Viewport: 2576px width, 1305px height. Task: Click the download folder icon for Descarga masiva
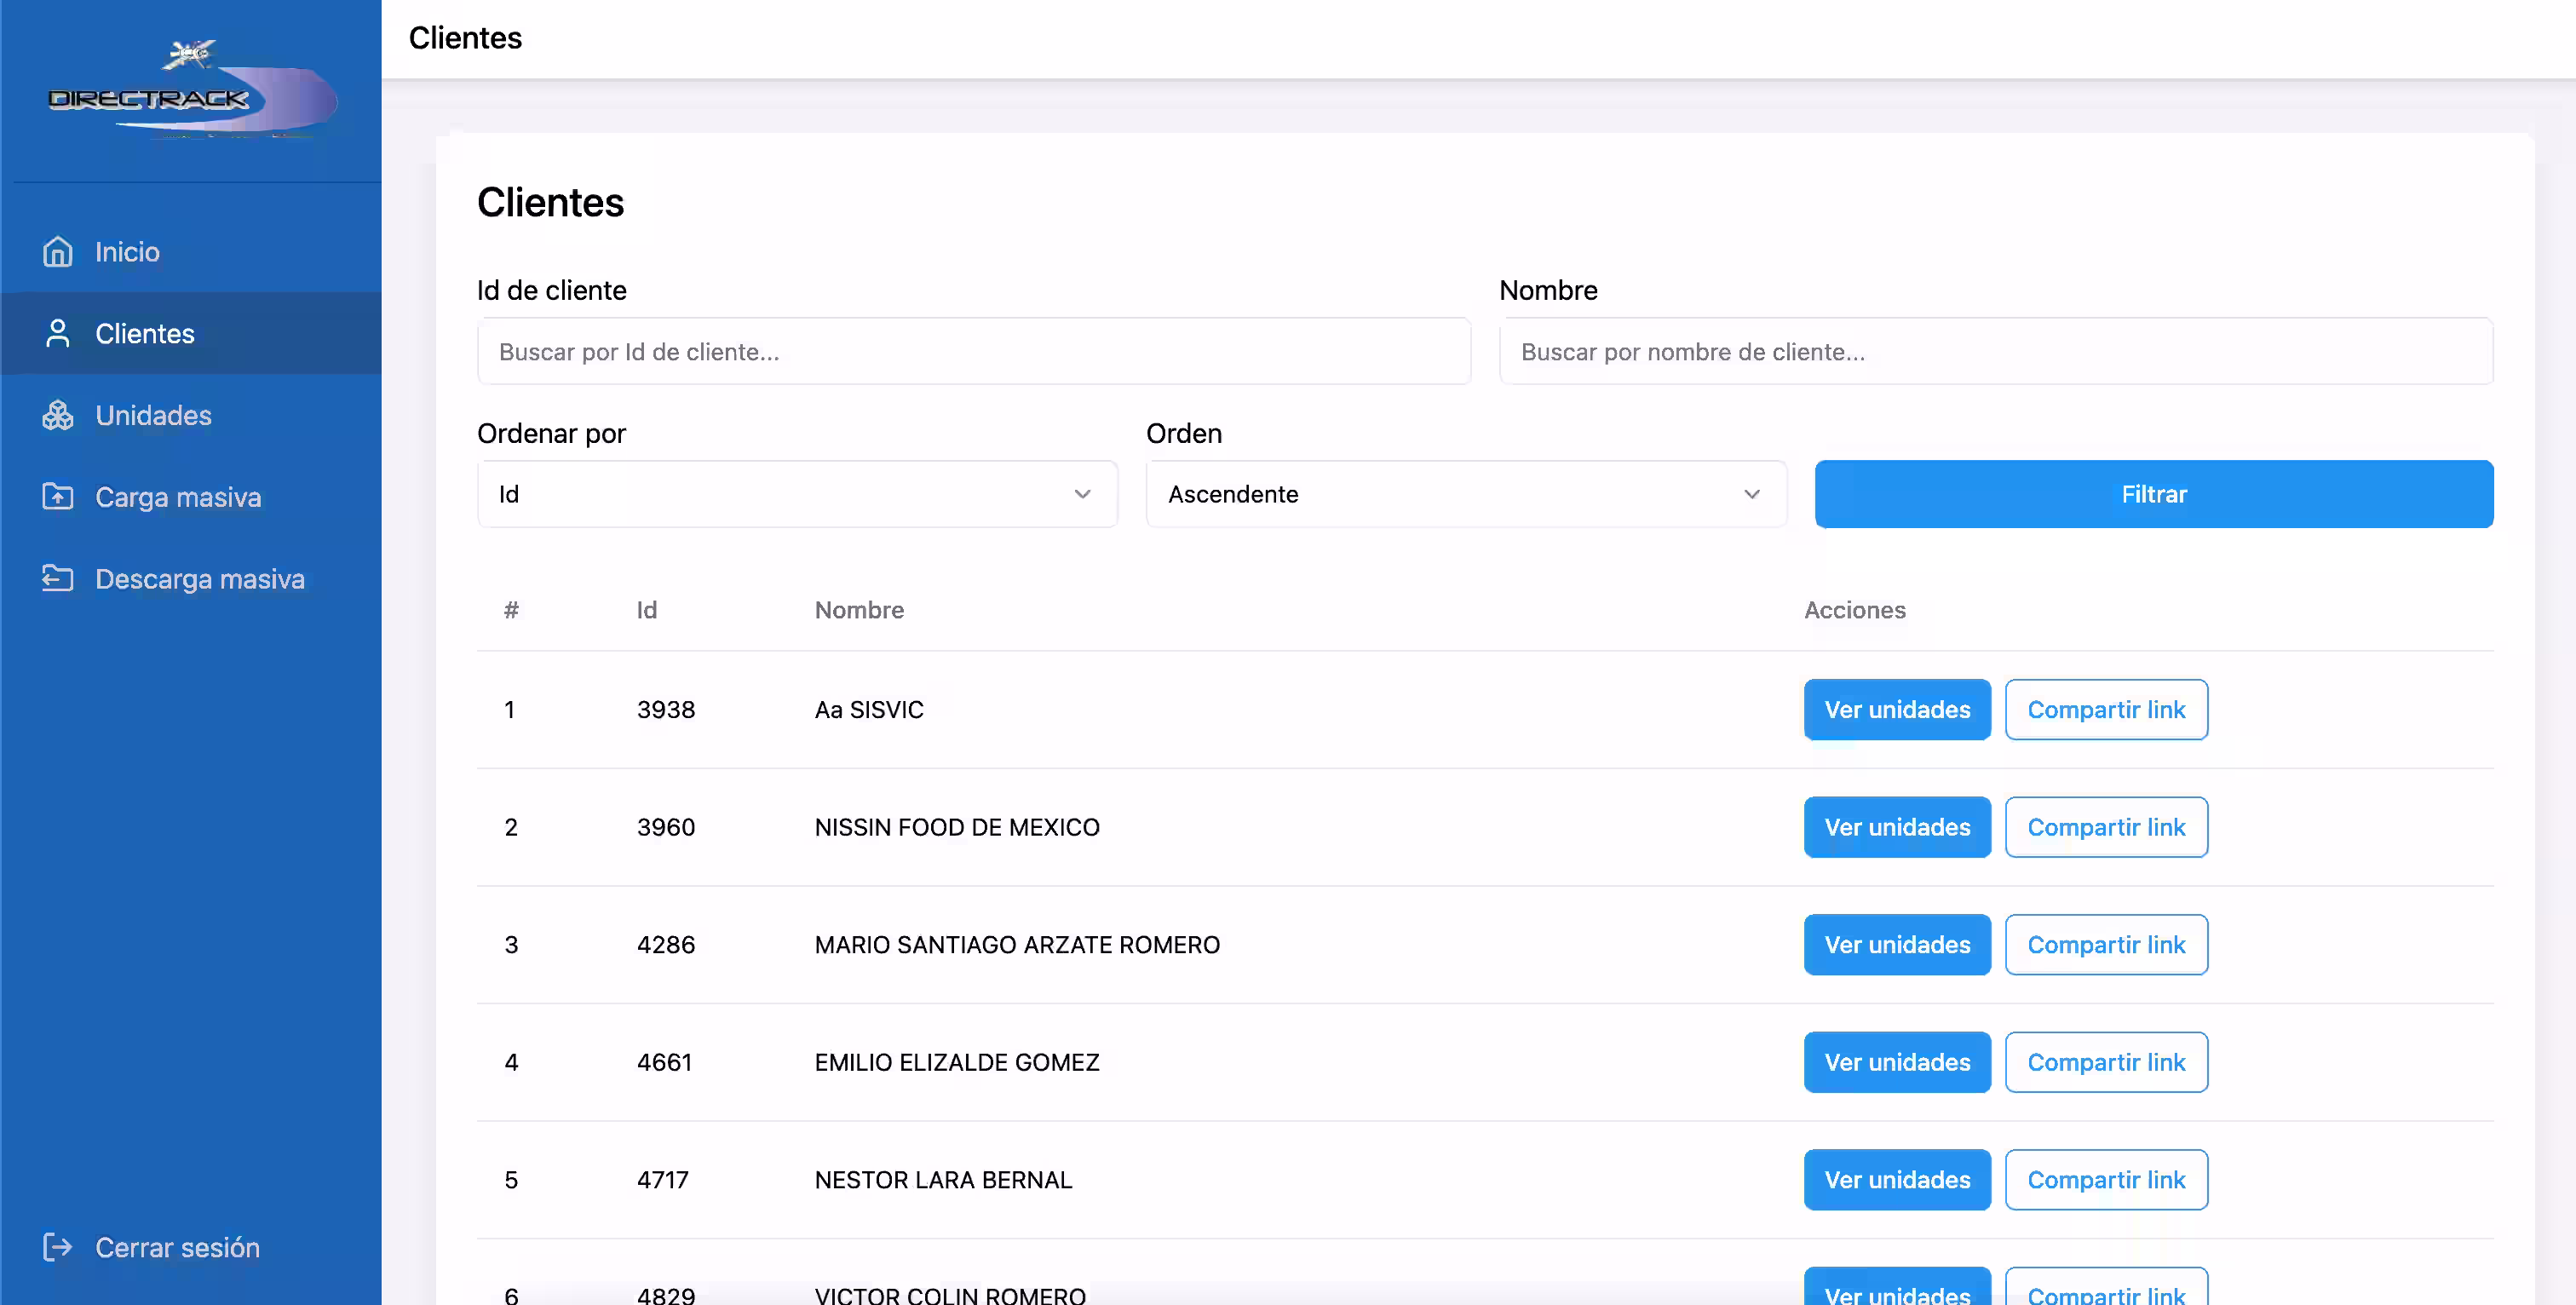[x=58, y=579]
